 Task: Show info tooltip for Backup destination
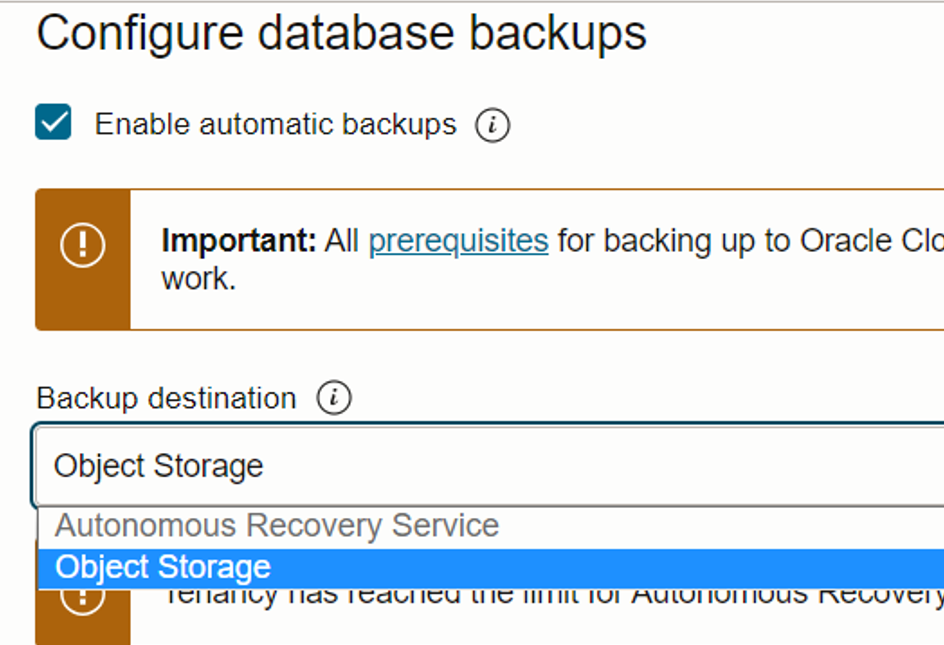point(334,398)
